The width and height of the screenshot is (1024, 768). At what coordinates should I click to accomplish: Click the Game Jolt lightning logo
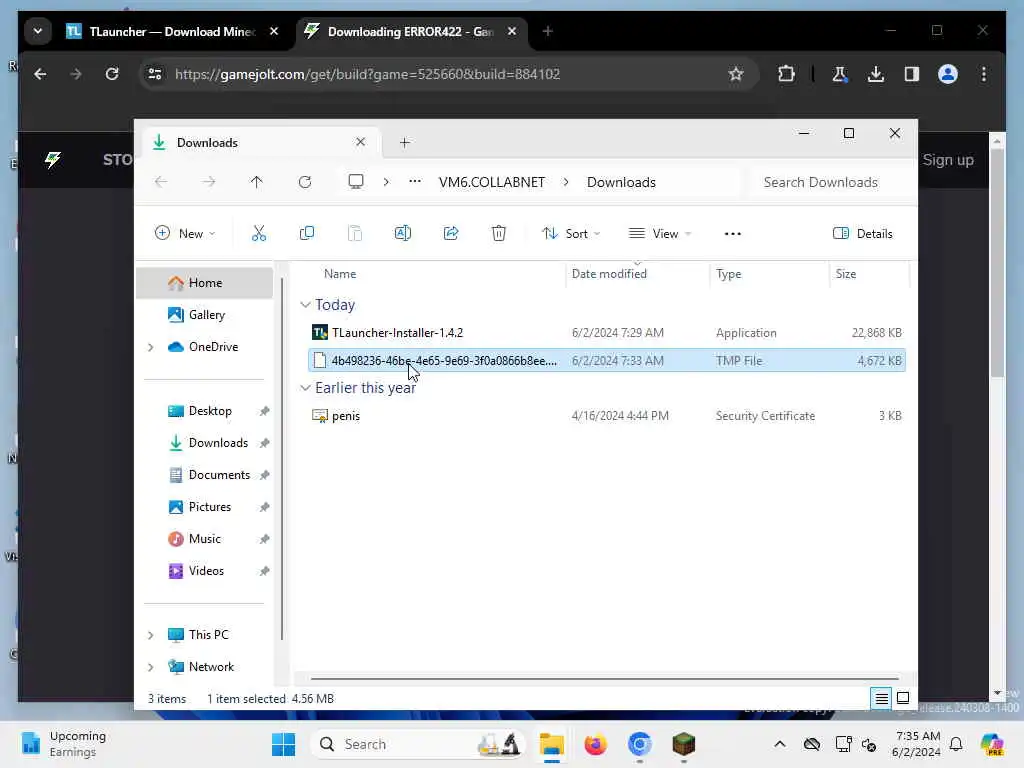click(54, 159)
